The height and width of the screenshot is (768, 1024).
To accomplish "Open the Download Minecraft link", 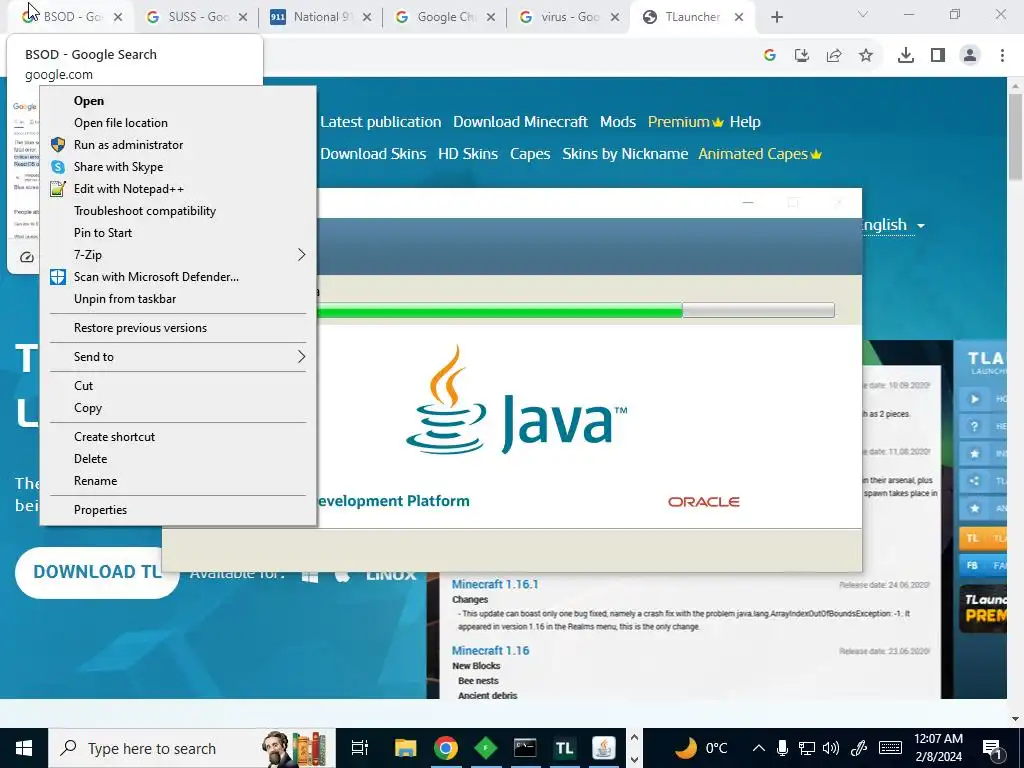I will point(520,122).
